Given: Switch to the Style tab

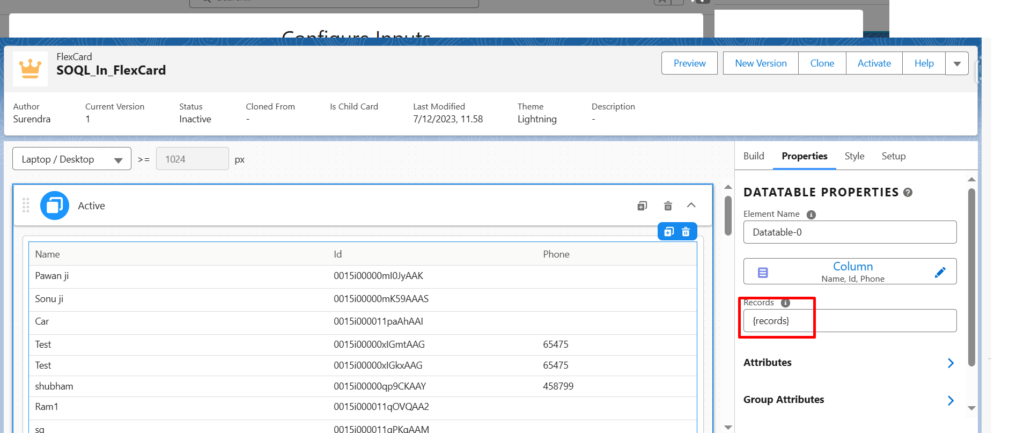Looking at the screenshot, I should (x=854, y=156).
